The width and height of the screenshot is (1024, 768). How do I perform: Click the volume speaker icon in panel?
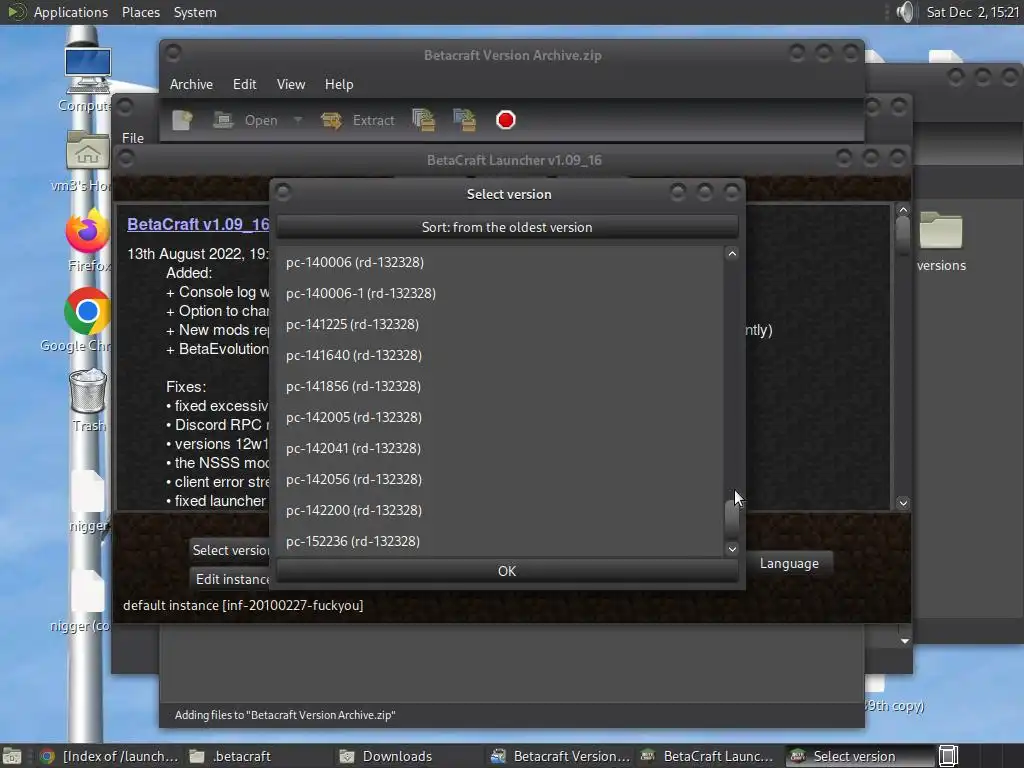[905, 12]
